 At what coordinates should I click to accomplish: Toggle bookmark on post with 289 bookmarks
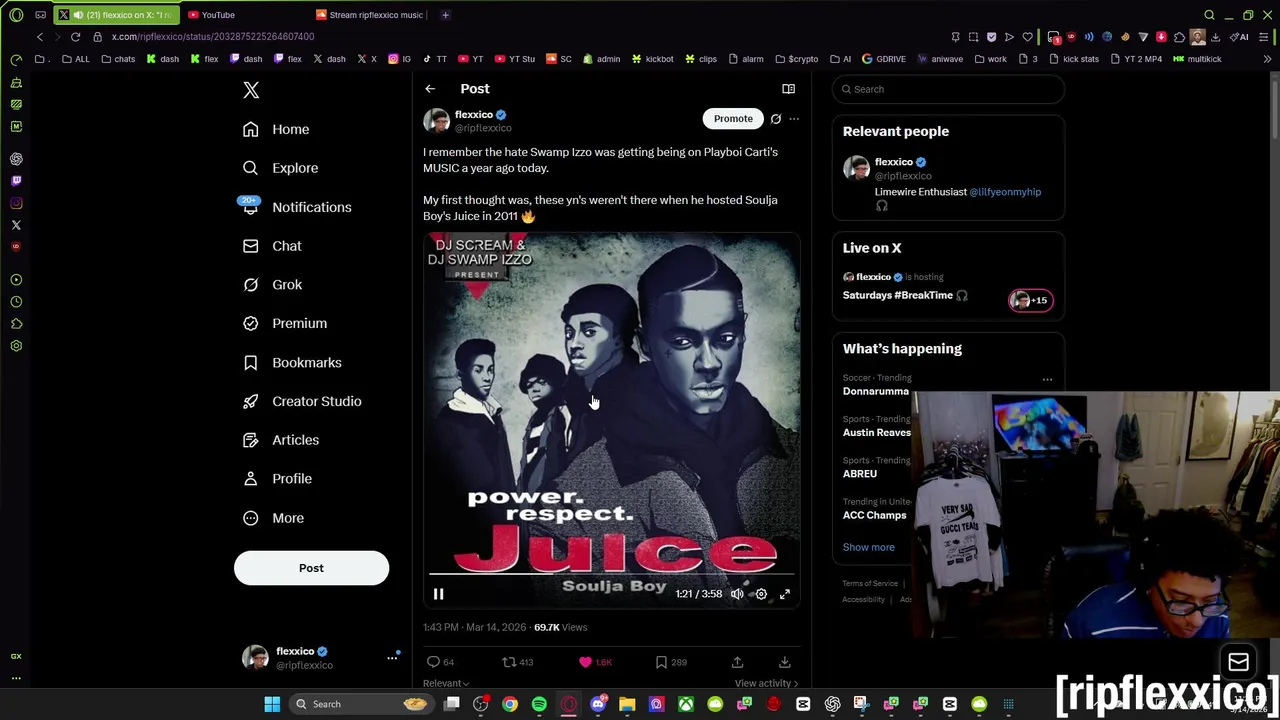(x=671, y=662)
